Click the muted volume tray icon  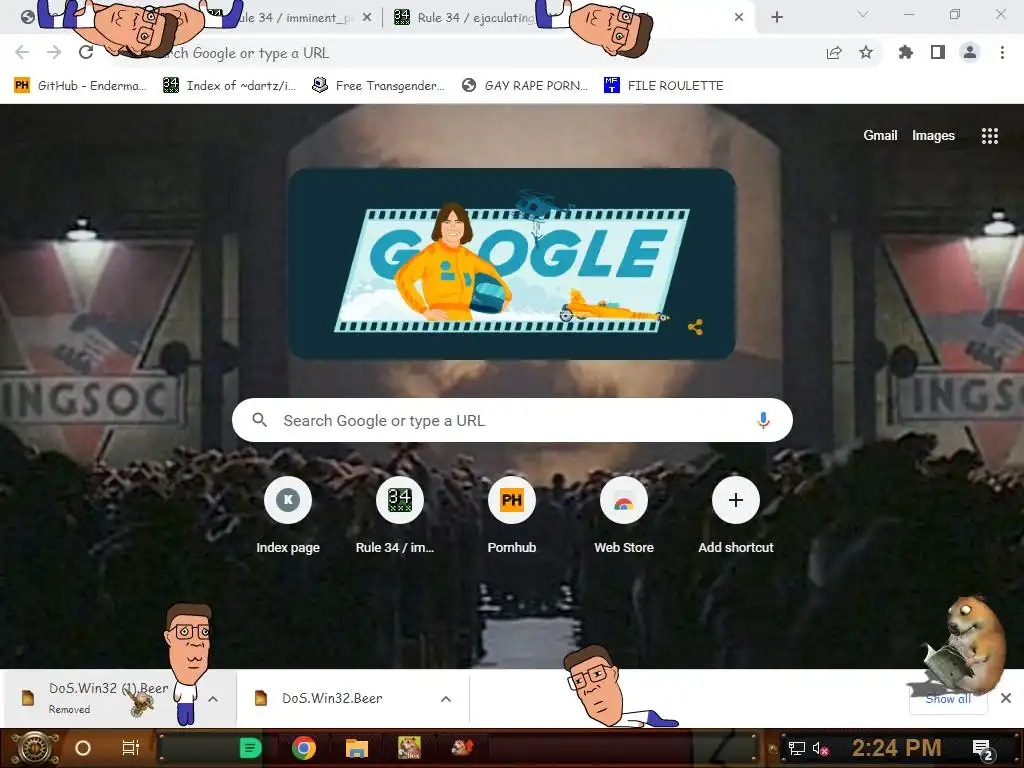(x=820, y=748)
